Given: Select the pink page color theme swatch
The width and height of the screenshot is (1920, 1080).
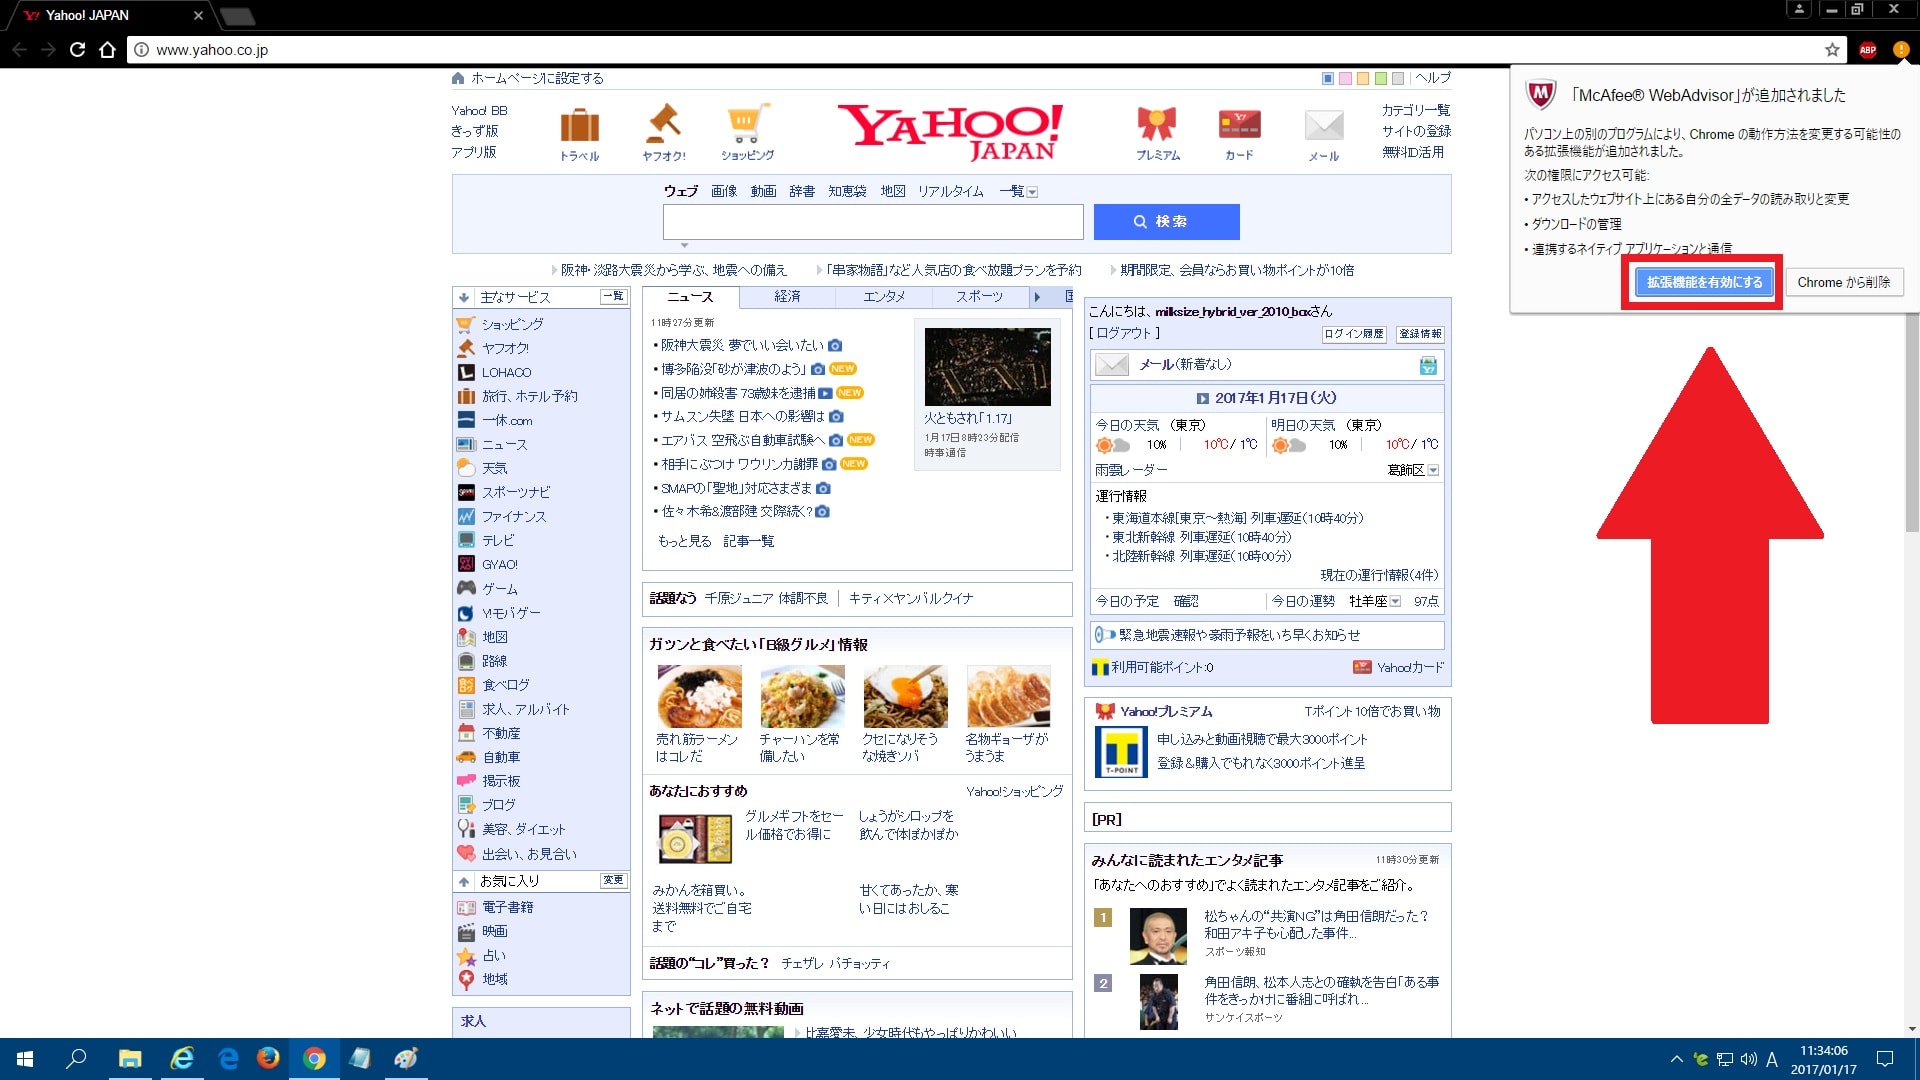Looking at the screenshot, I should 1345,78.
